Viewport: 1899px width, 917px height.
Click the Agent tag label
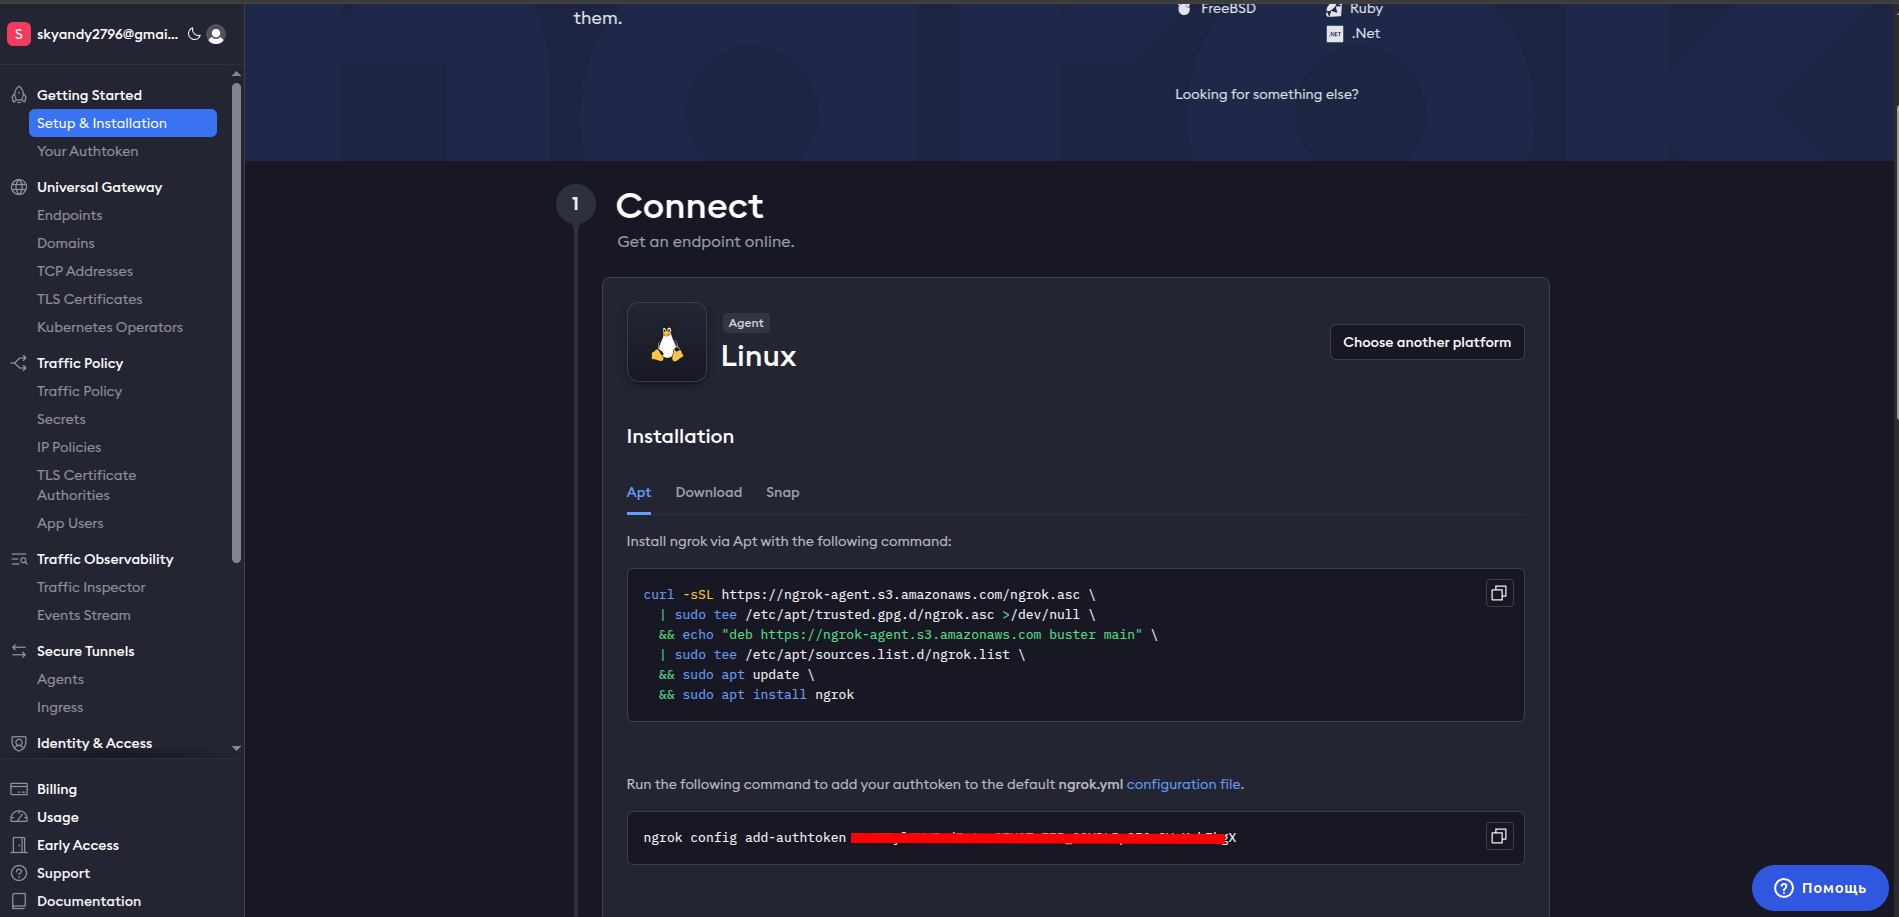(x=746, y=323)
